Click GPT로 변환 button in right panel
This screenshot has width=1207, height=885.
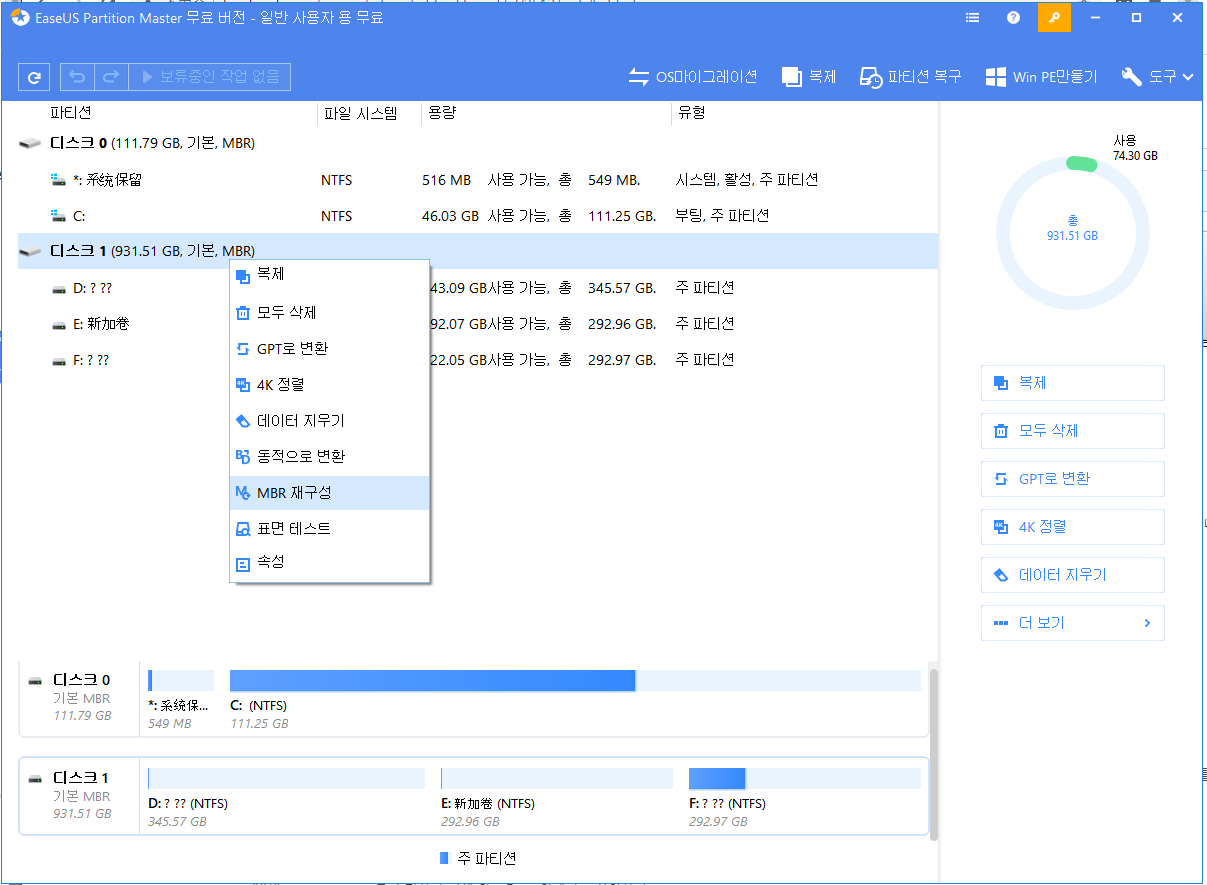[x=1073, y=479]
